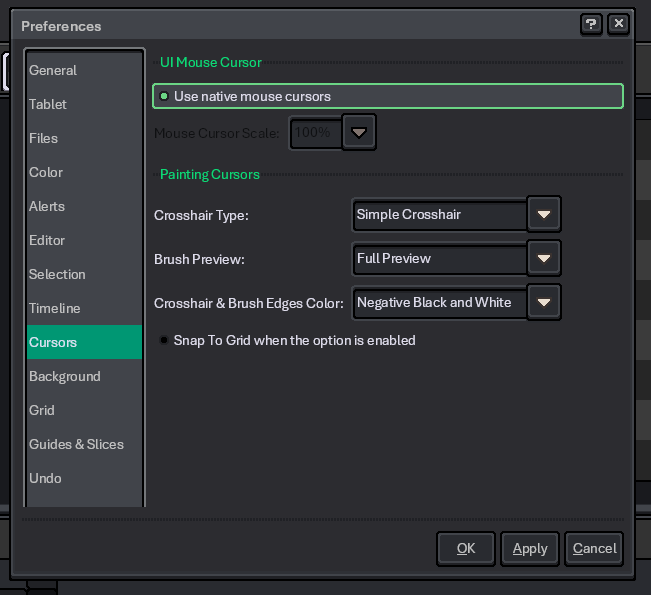Enable Snap To Grid checkbox option
Screen dimensions: 651x595
click(164, 341)
